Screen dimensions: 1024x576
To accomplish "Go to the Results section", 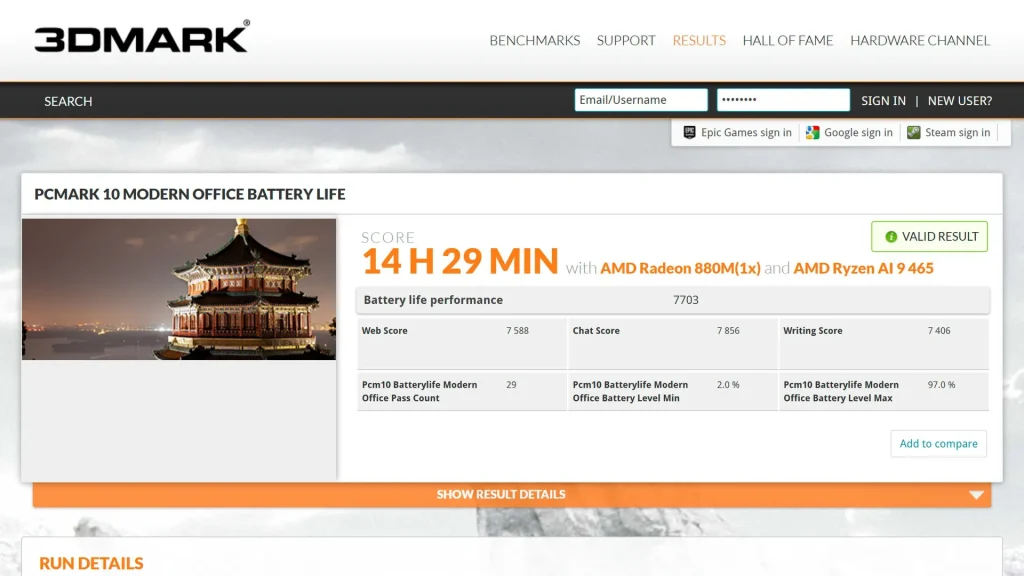I will click(699, 40).
